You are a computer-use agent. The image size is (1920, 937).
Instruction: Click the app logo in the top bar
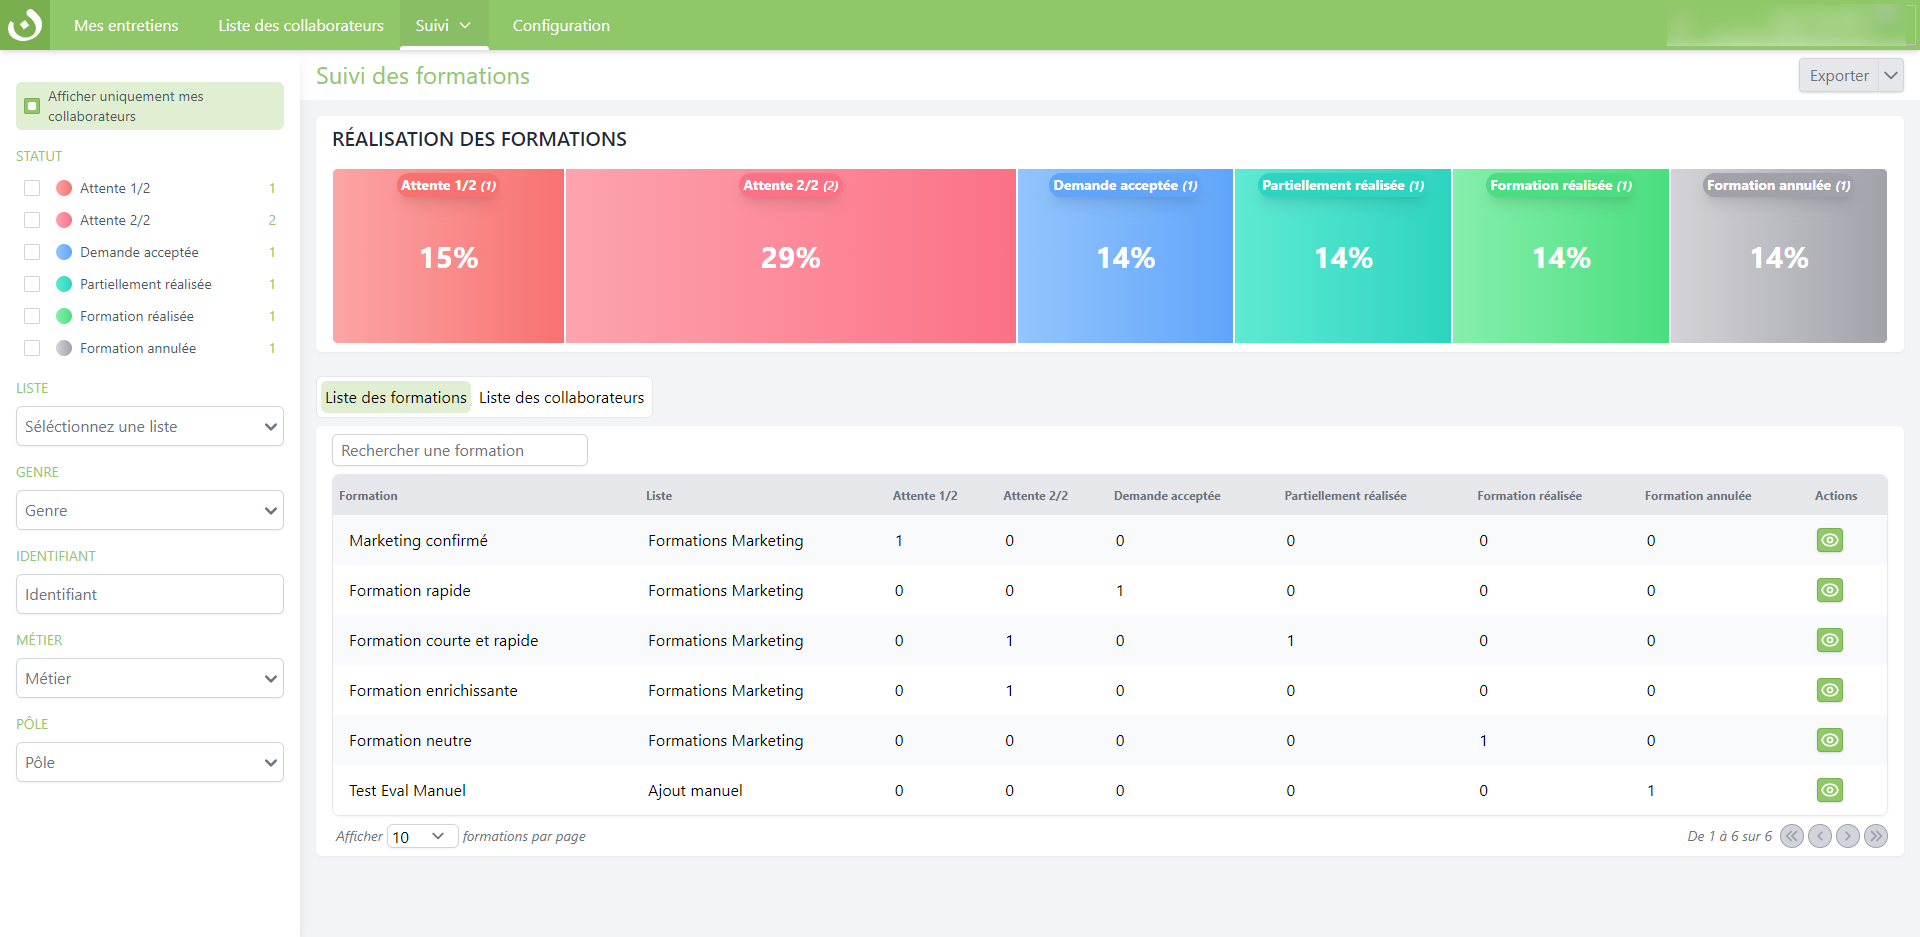coord(25,25)
